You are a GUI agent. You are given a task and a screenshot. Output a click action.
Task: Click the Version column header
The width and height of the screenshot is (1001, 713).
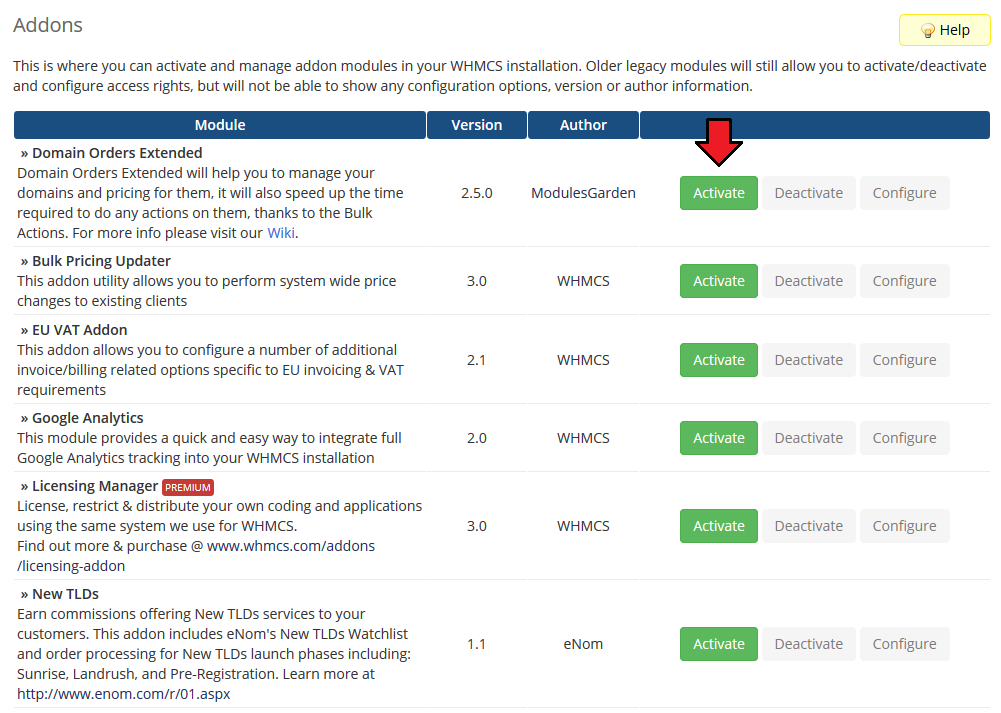coord(476,125)
